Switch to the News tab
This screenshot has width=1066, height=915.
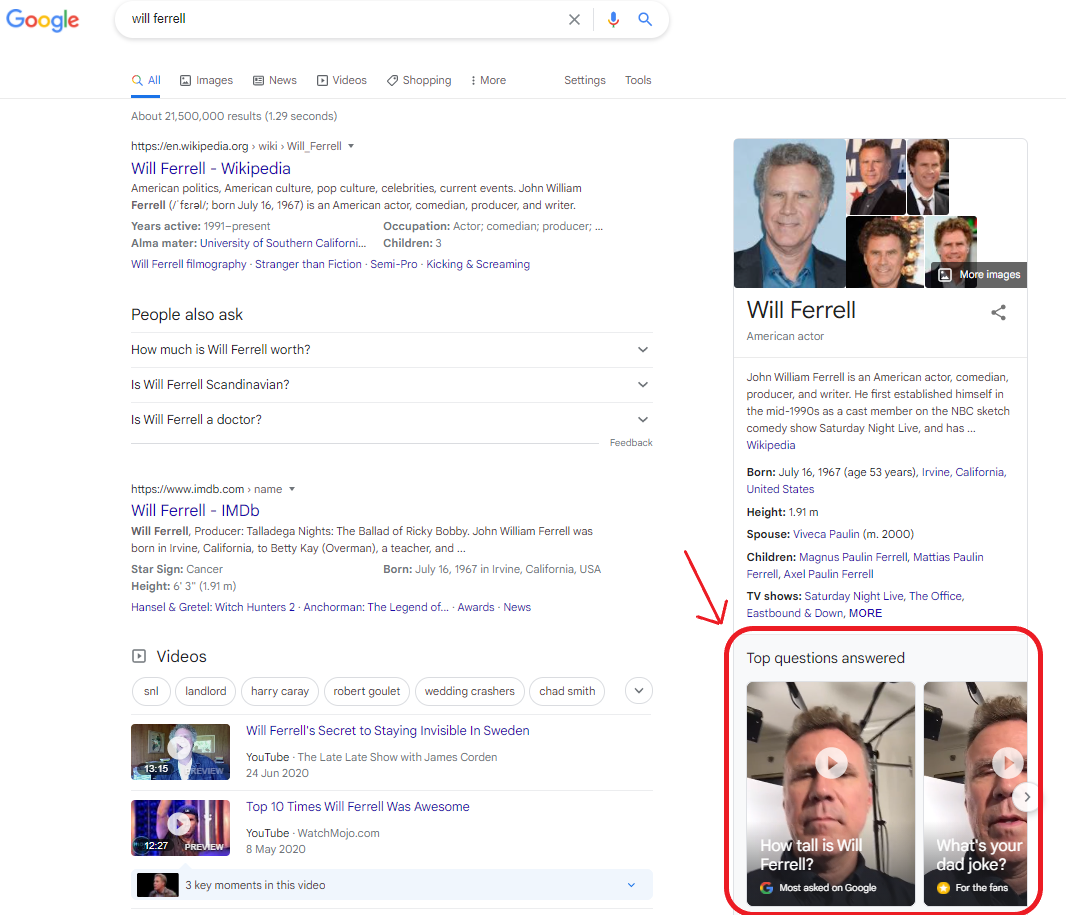coord(275,80)
